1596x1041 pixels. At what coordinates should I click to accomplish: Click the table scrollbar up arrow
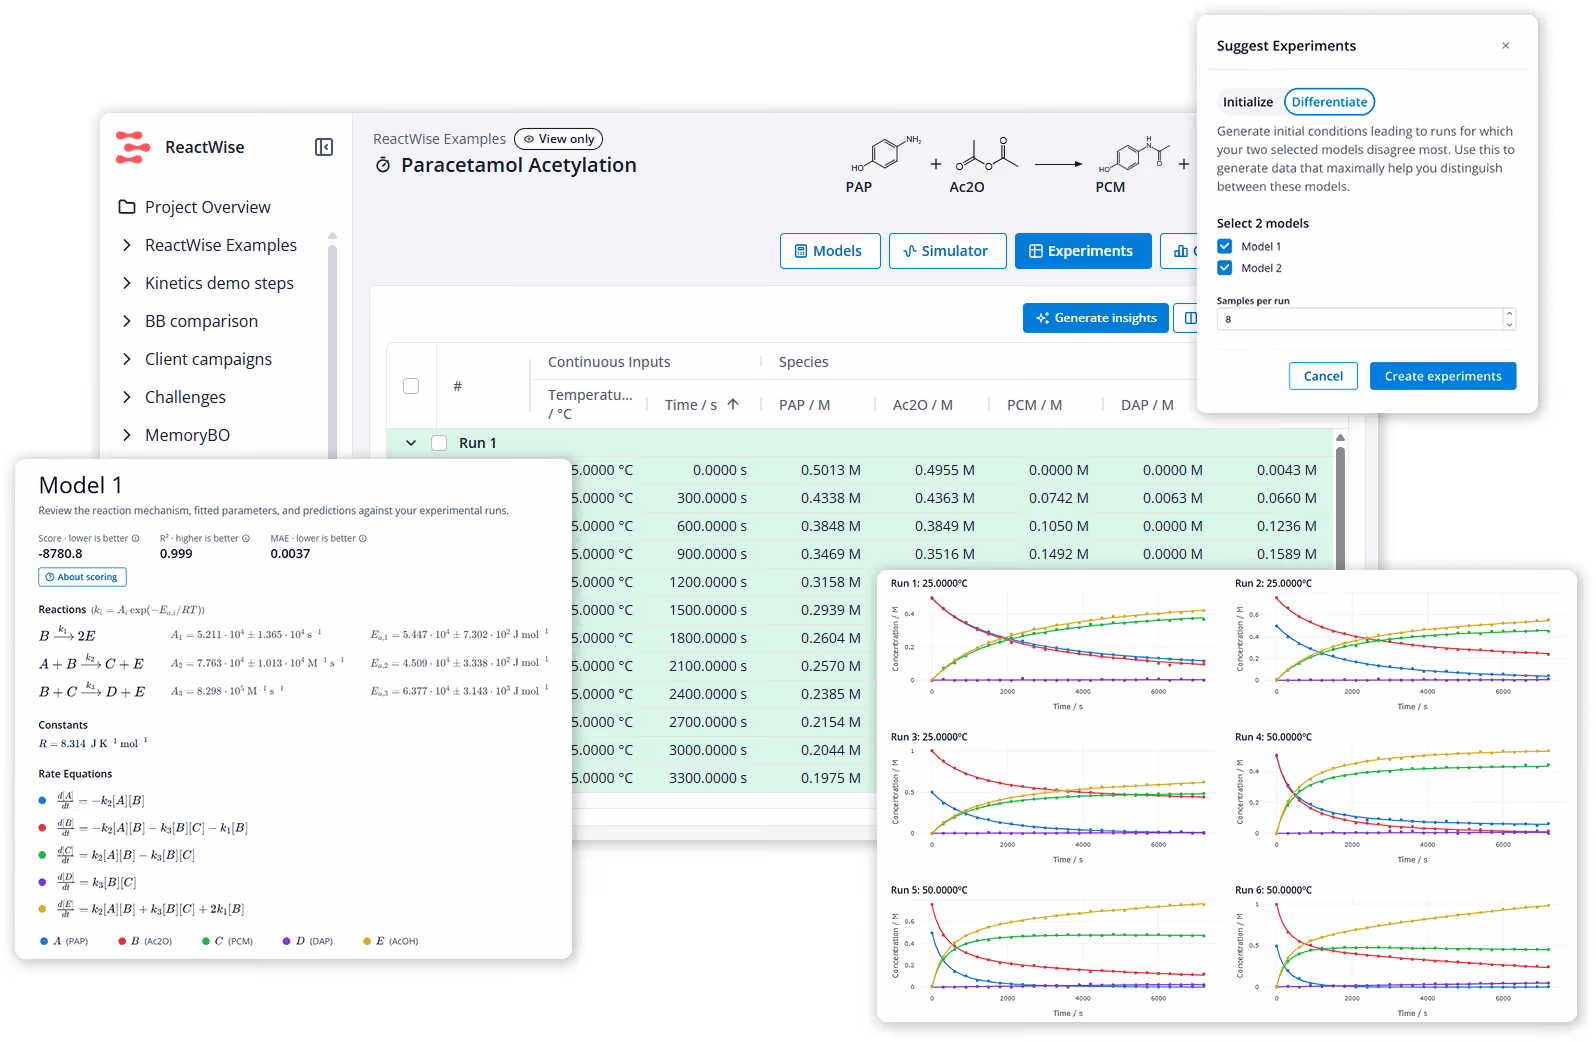coord(1340,437)
